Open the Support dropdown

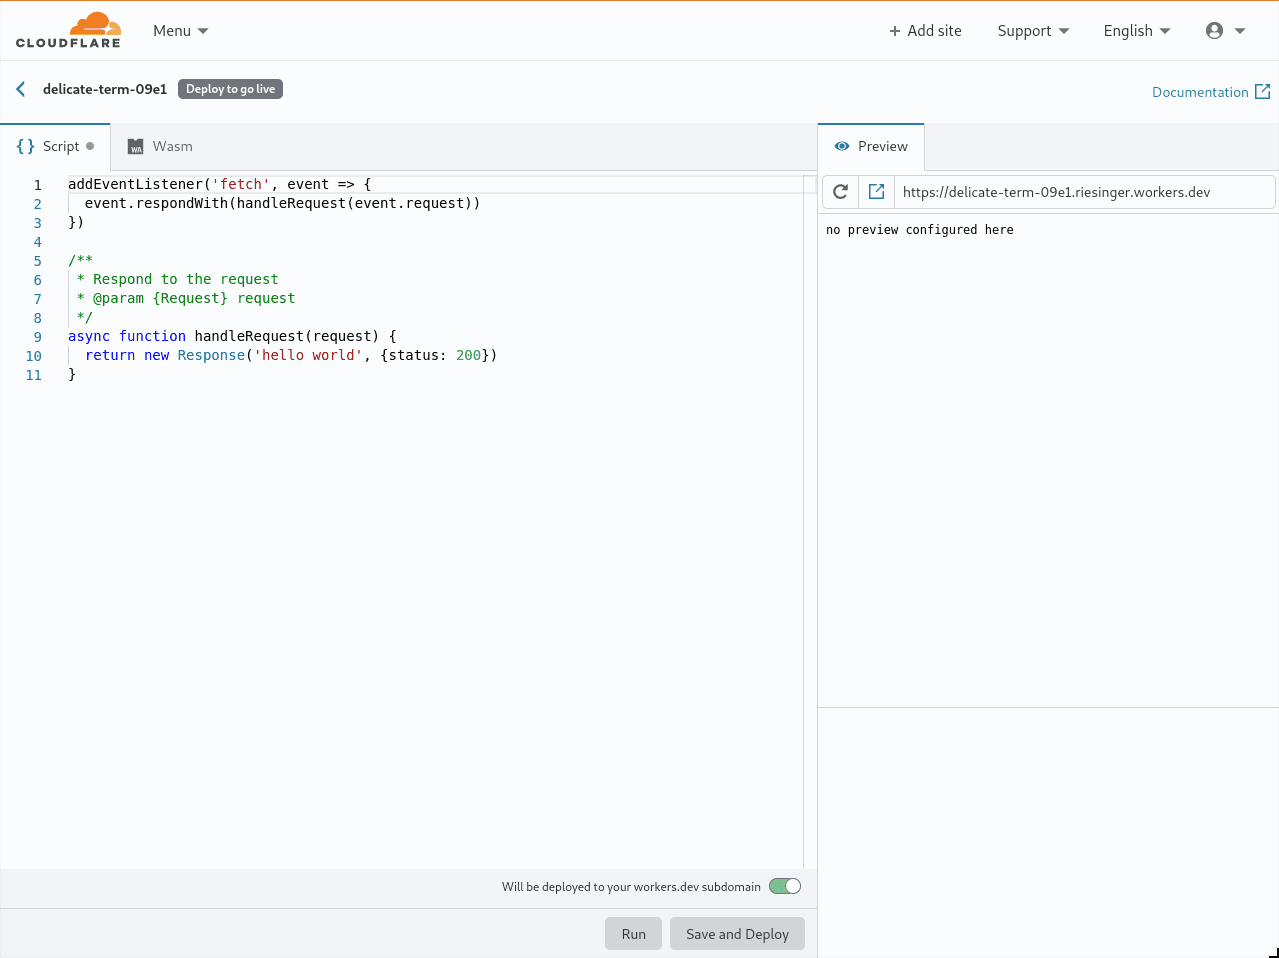[1033, 31]
